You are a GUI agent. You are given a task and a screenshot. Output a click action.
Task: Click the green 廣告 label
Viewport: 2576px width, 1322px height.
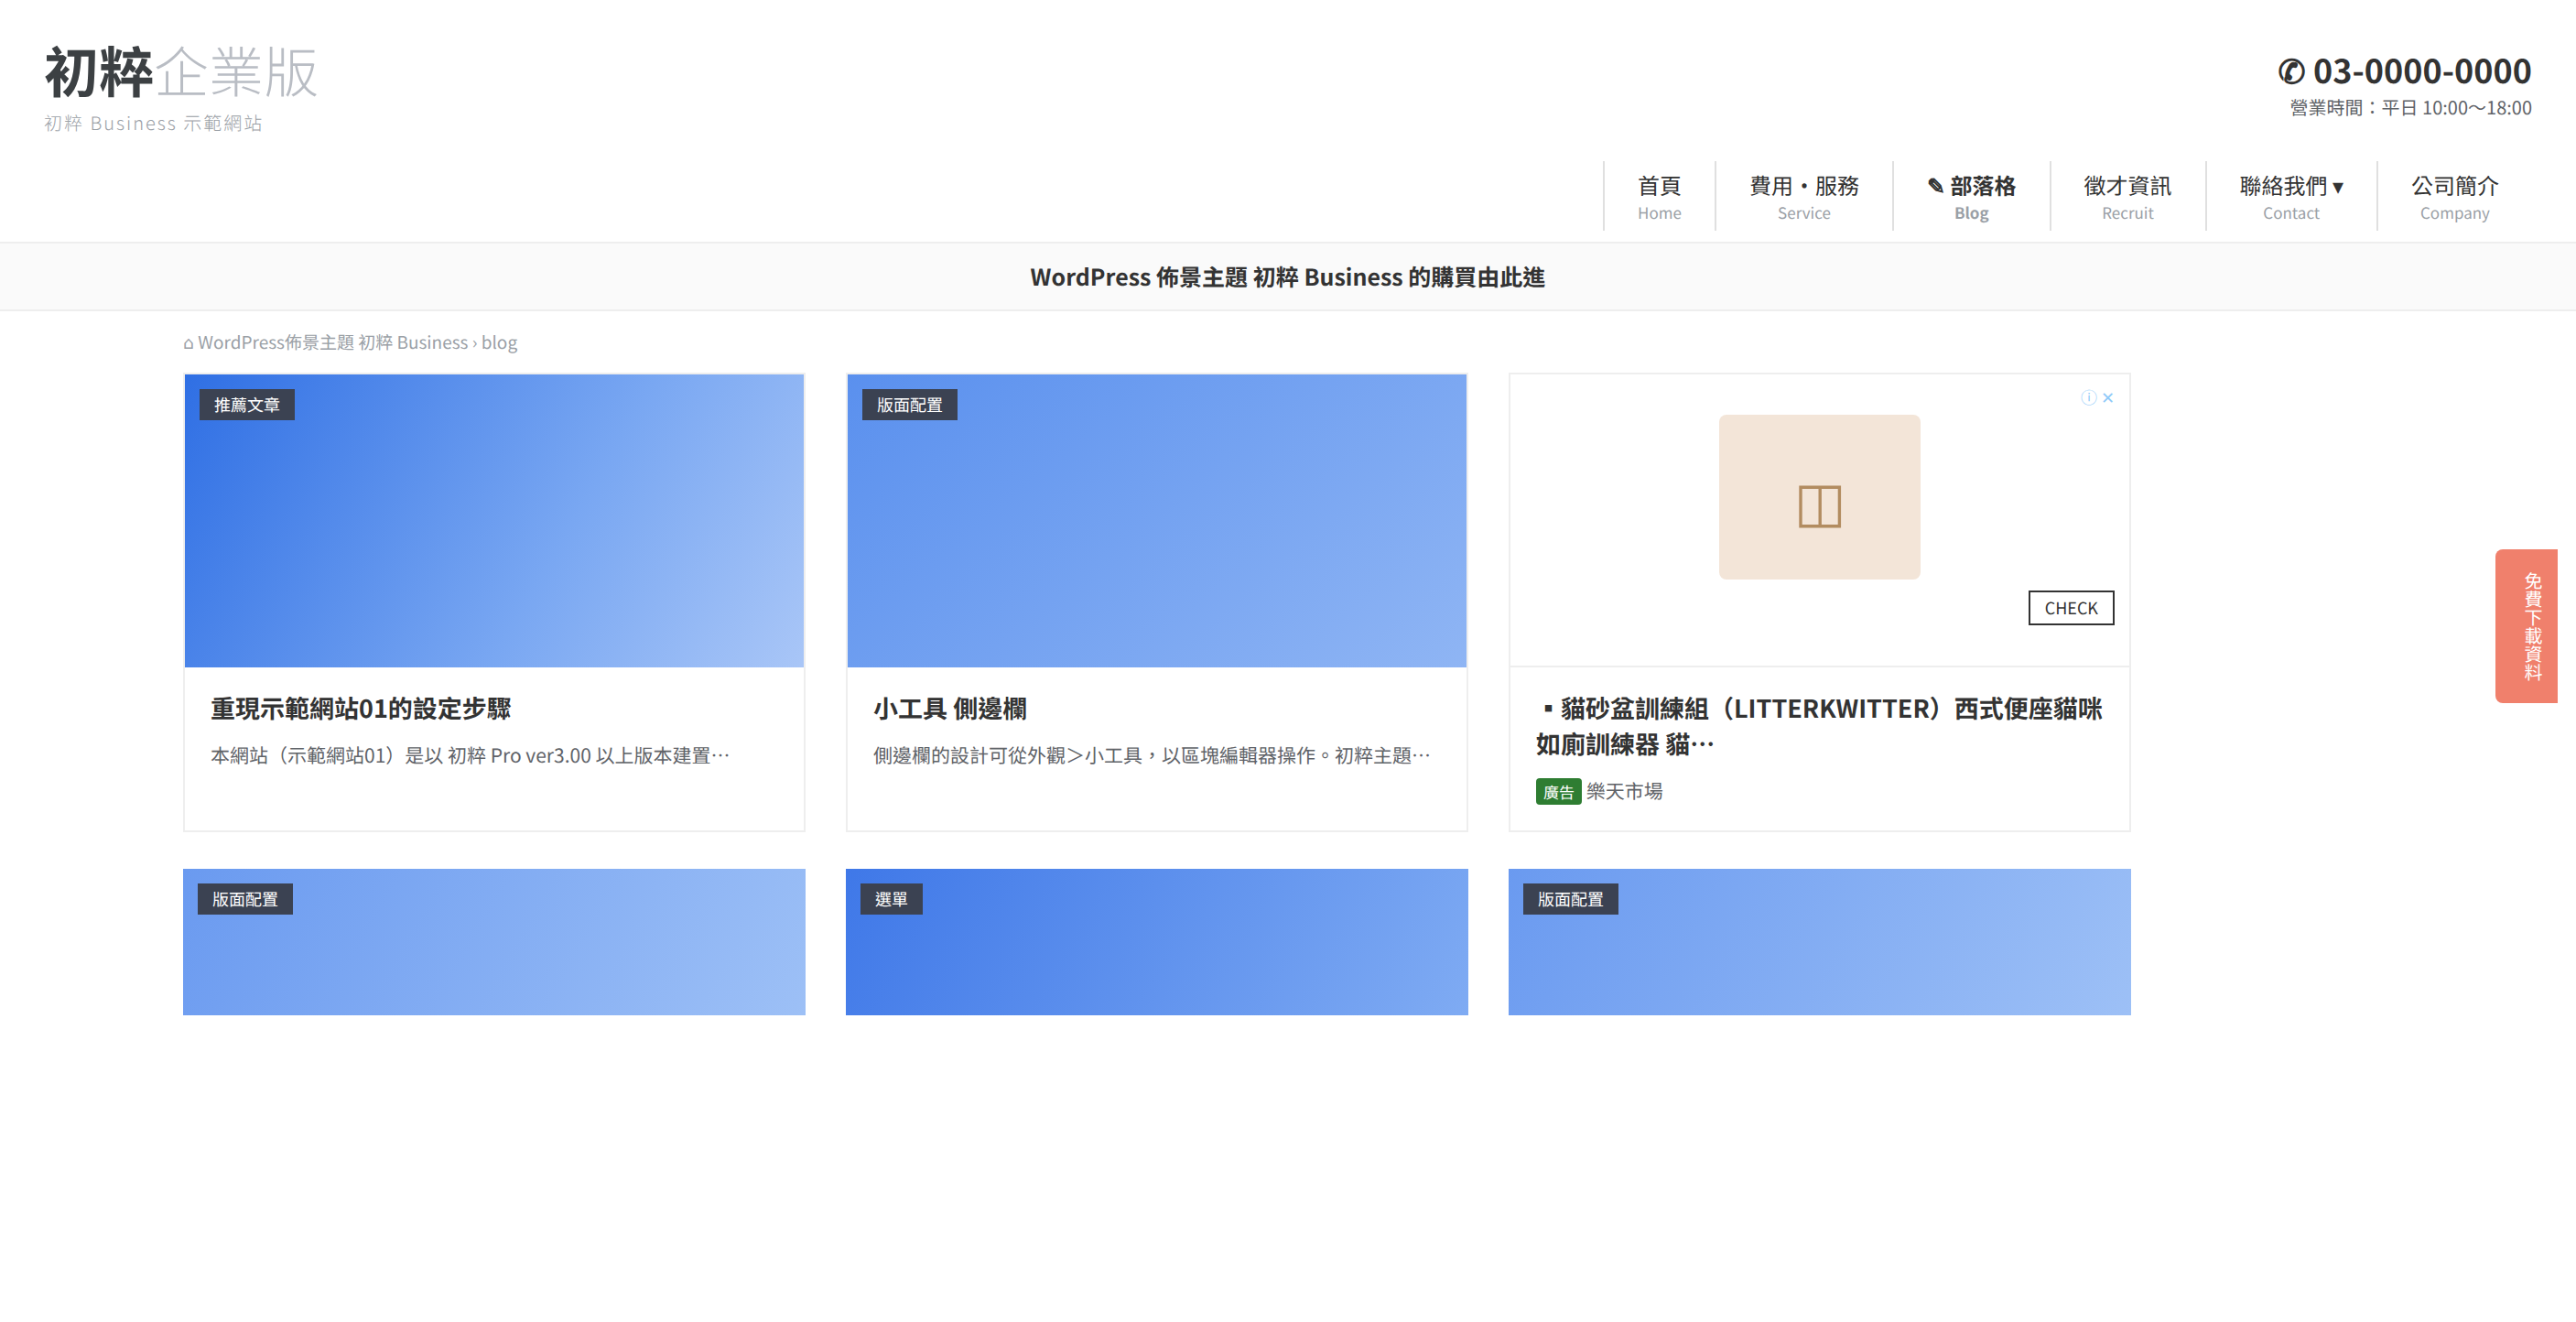pos(1558,791)
